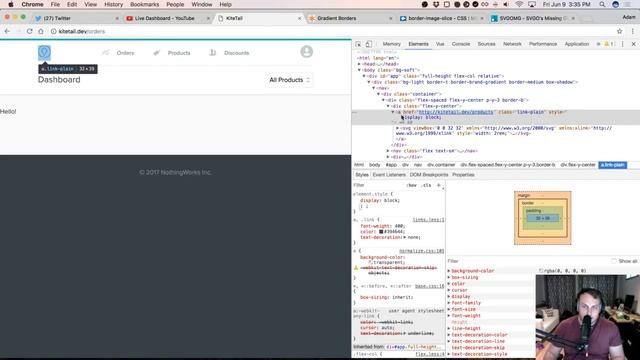640x360 pixels.
Task: Click the site information icon in the address bar
Action: [x=53, y=31]
